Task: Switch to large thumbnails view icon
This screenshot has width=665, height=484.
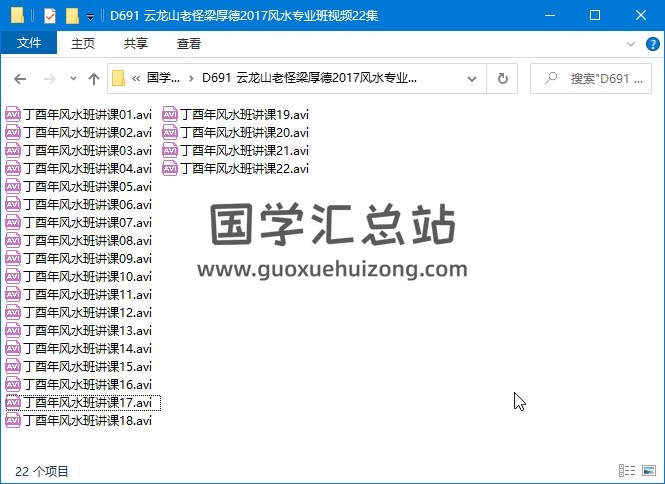Action: pyautogui.click(x=649, y=470)
